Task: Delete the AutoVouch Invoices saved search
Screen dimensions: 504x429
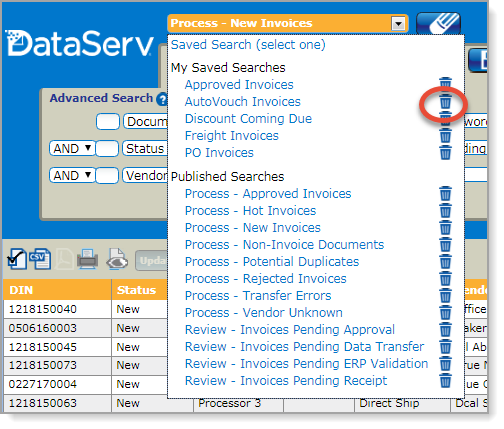Action: coord(445,101)
